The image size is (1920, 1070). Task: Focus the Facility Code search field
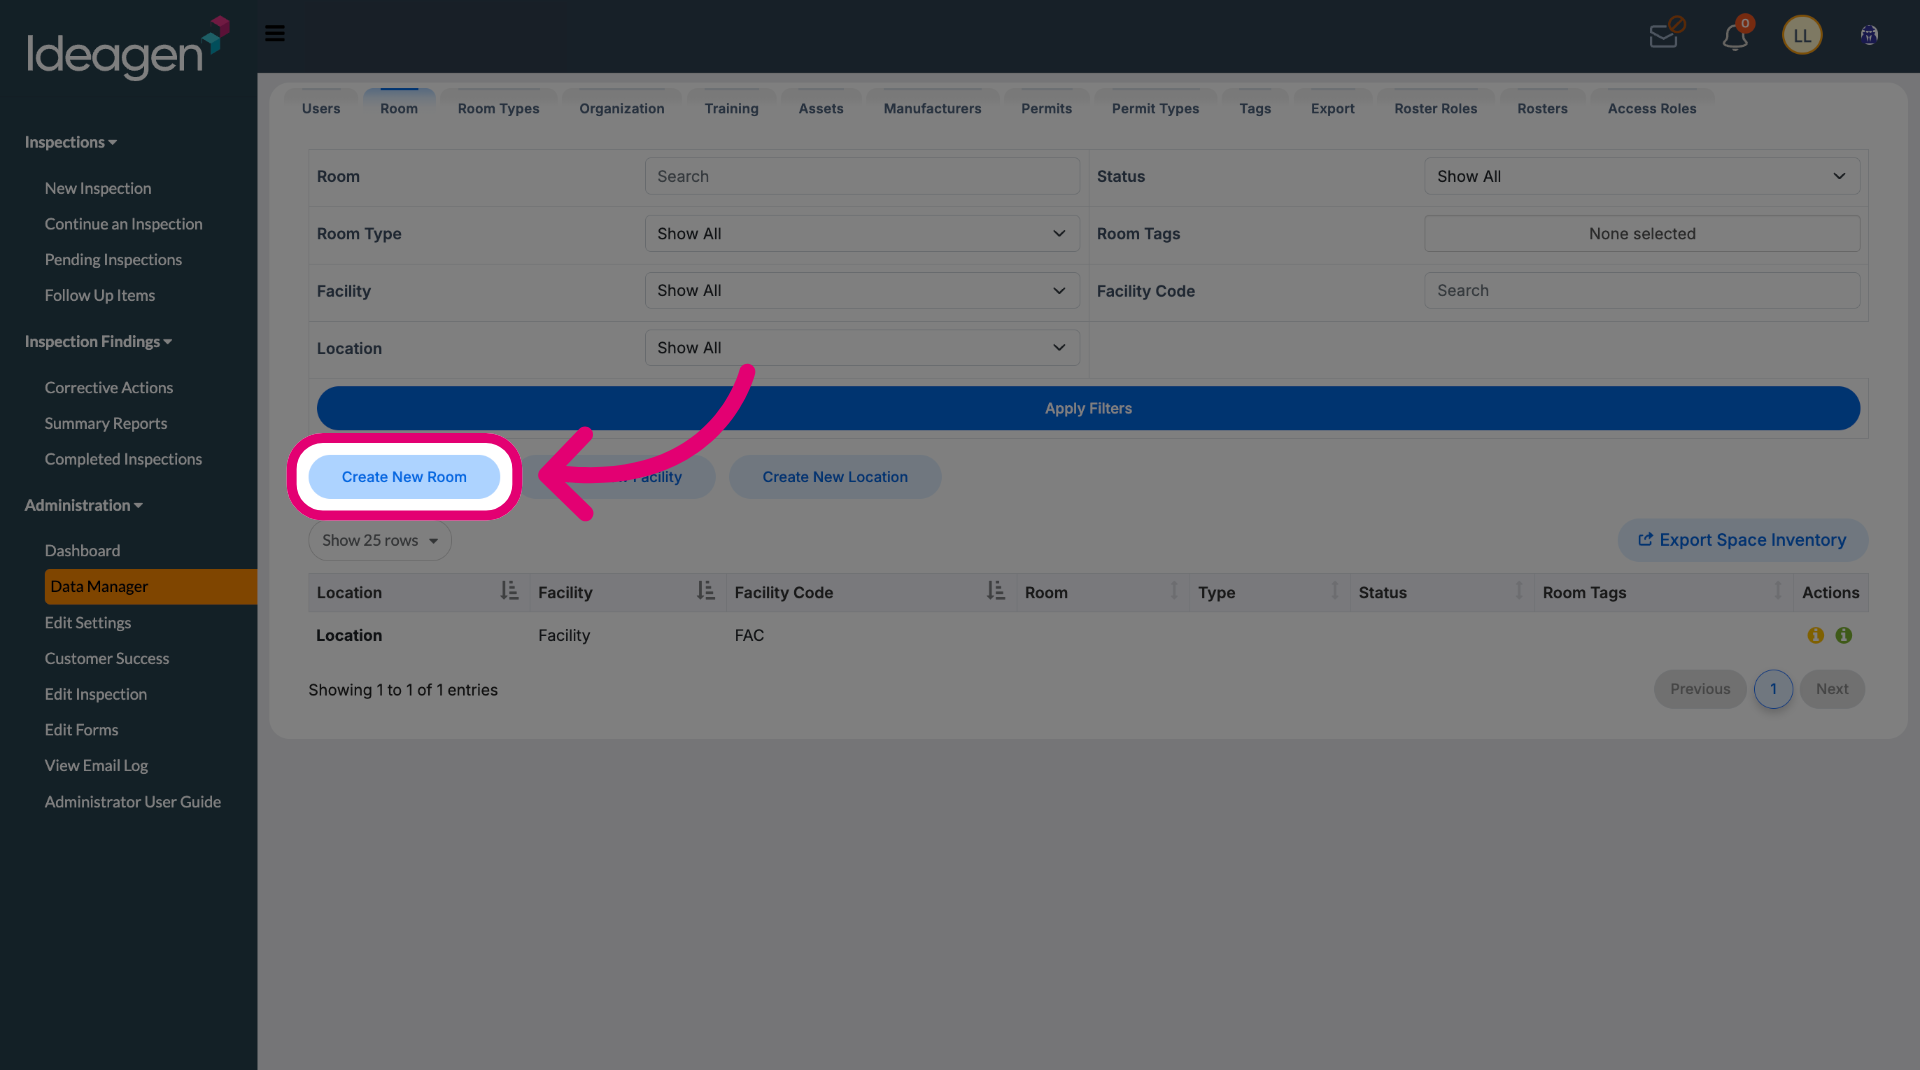[1642, 290]
